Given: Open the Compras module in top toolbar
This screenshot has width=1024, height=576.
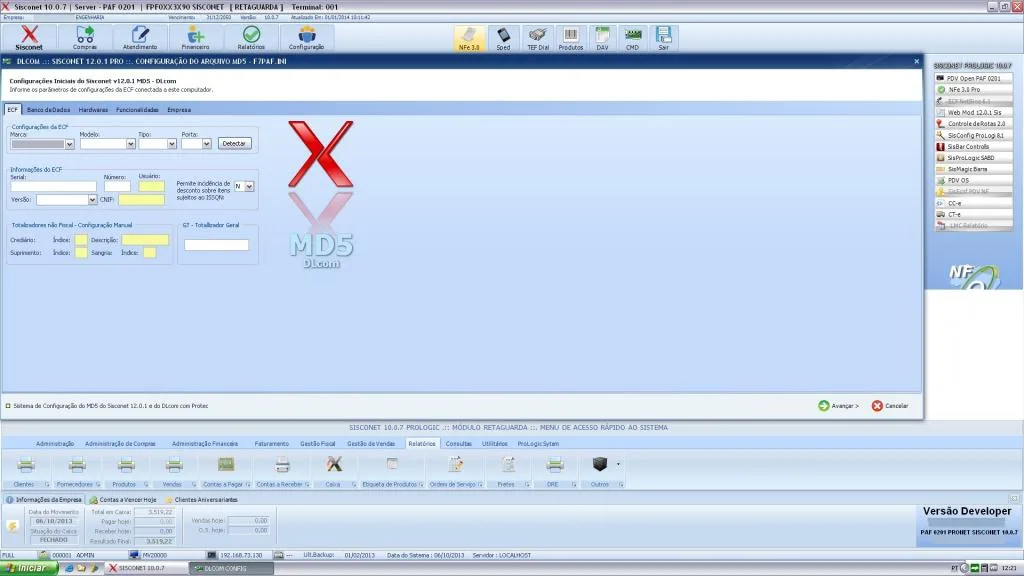Looking at the screenshot, I should [x=85, y=38].
